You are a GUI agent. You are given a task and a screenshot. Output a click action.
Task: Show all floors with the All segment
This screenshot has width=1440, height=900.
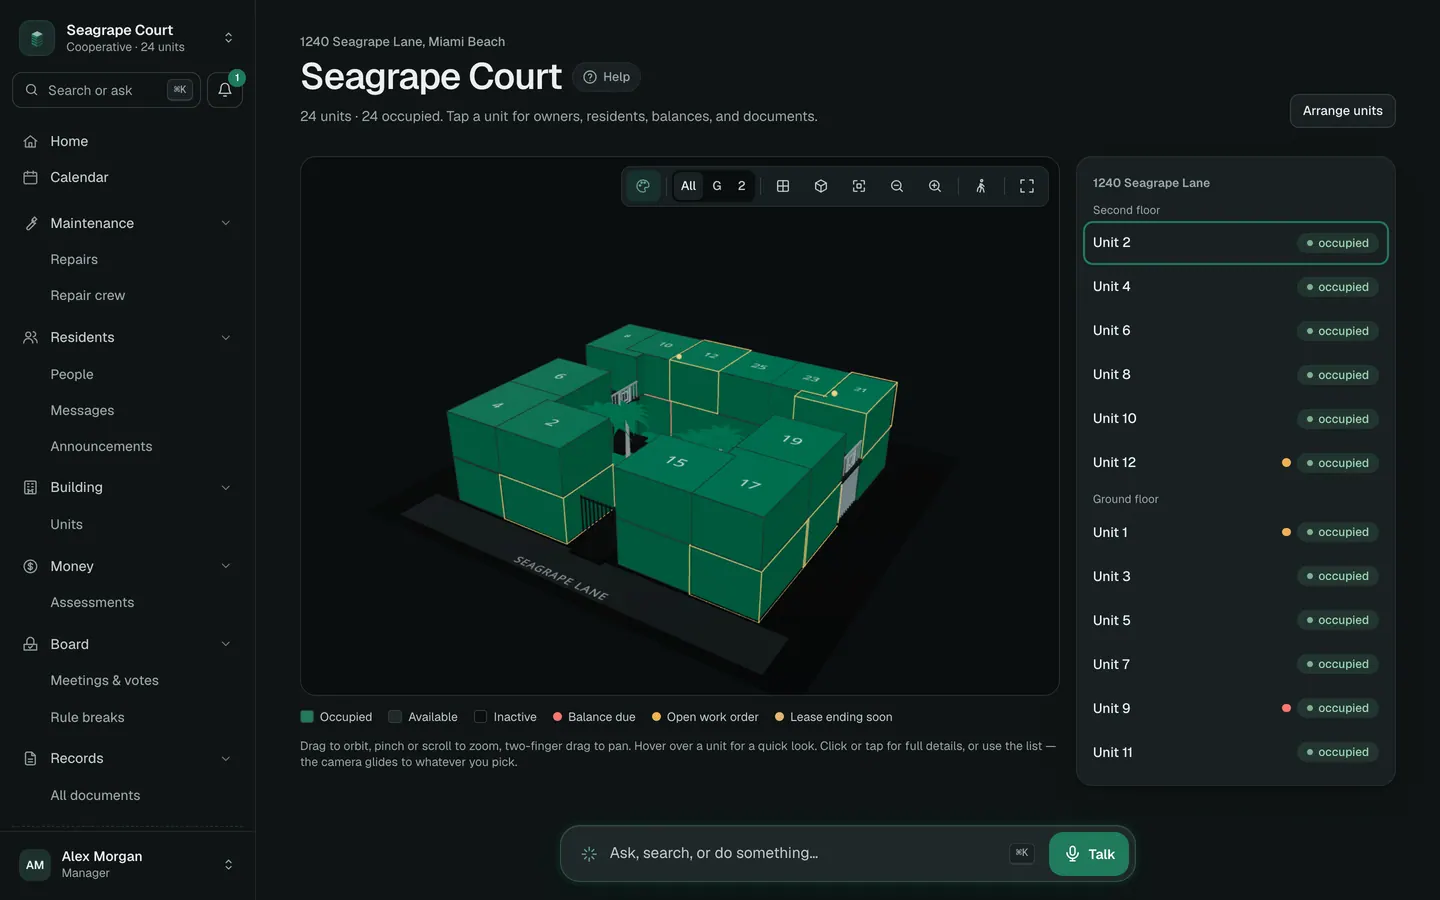pyautogui.click(x=688, y=186)
